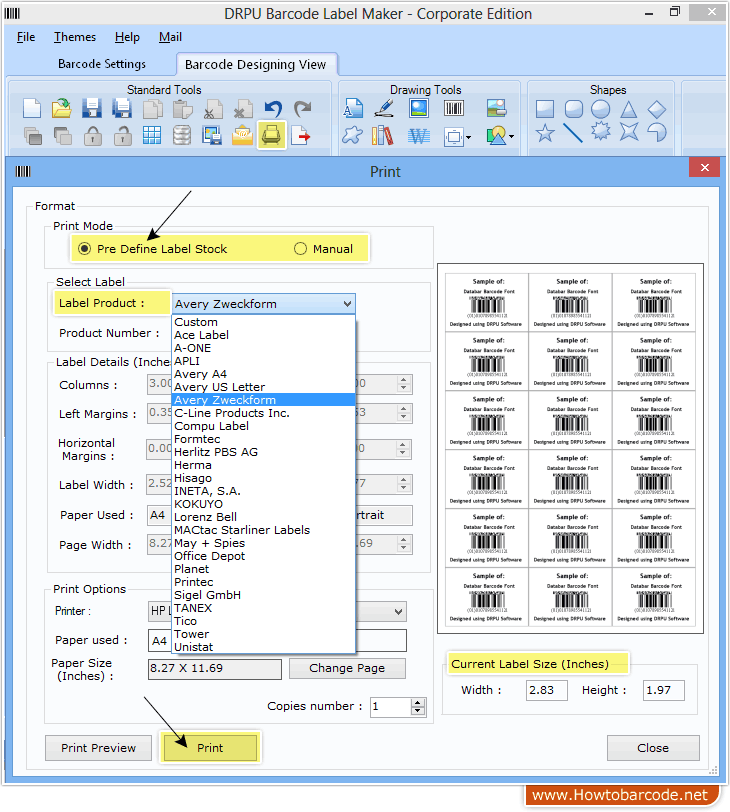Choose the Star shape
The height and width of the screenshot is (812, 730).
tap(545, 133)
